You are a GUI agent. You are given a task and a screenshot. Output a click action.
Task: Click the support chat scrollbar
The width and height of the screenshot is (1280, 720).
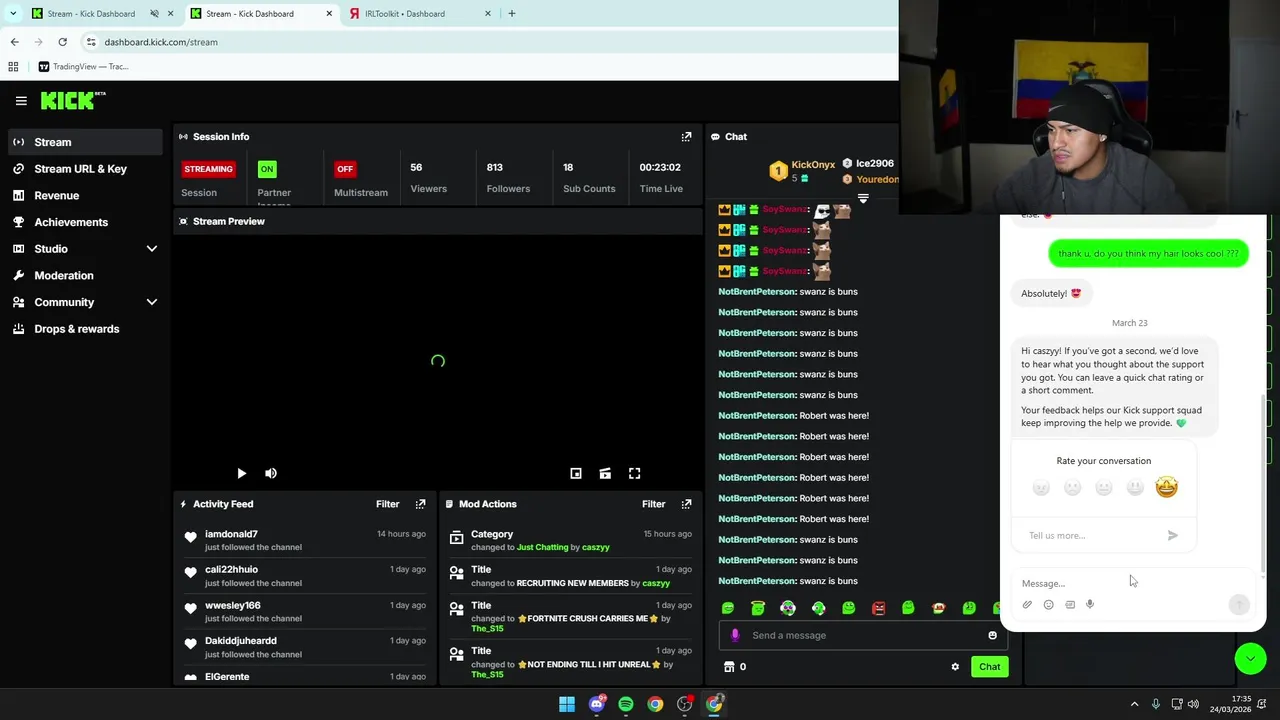point(1263,481)
